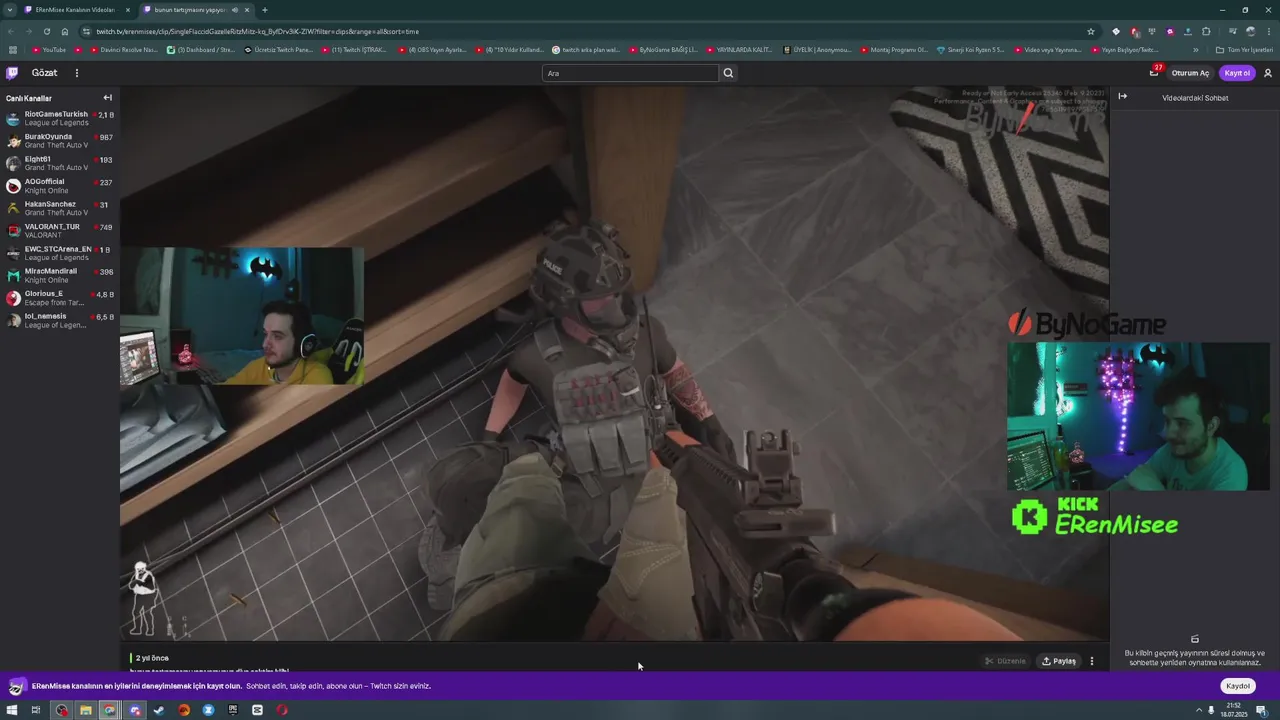The width and height of the screenshot is (1280, 720).
Task: Reload the page
Action: pos(47,31)
